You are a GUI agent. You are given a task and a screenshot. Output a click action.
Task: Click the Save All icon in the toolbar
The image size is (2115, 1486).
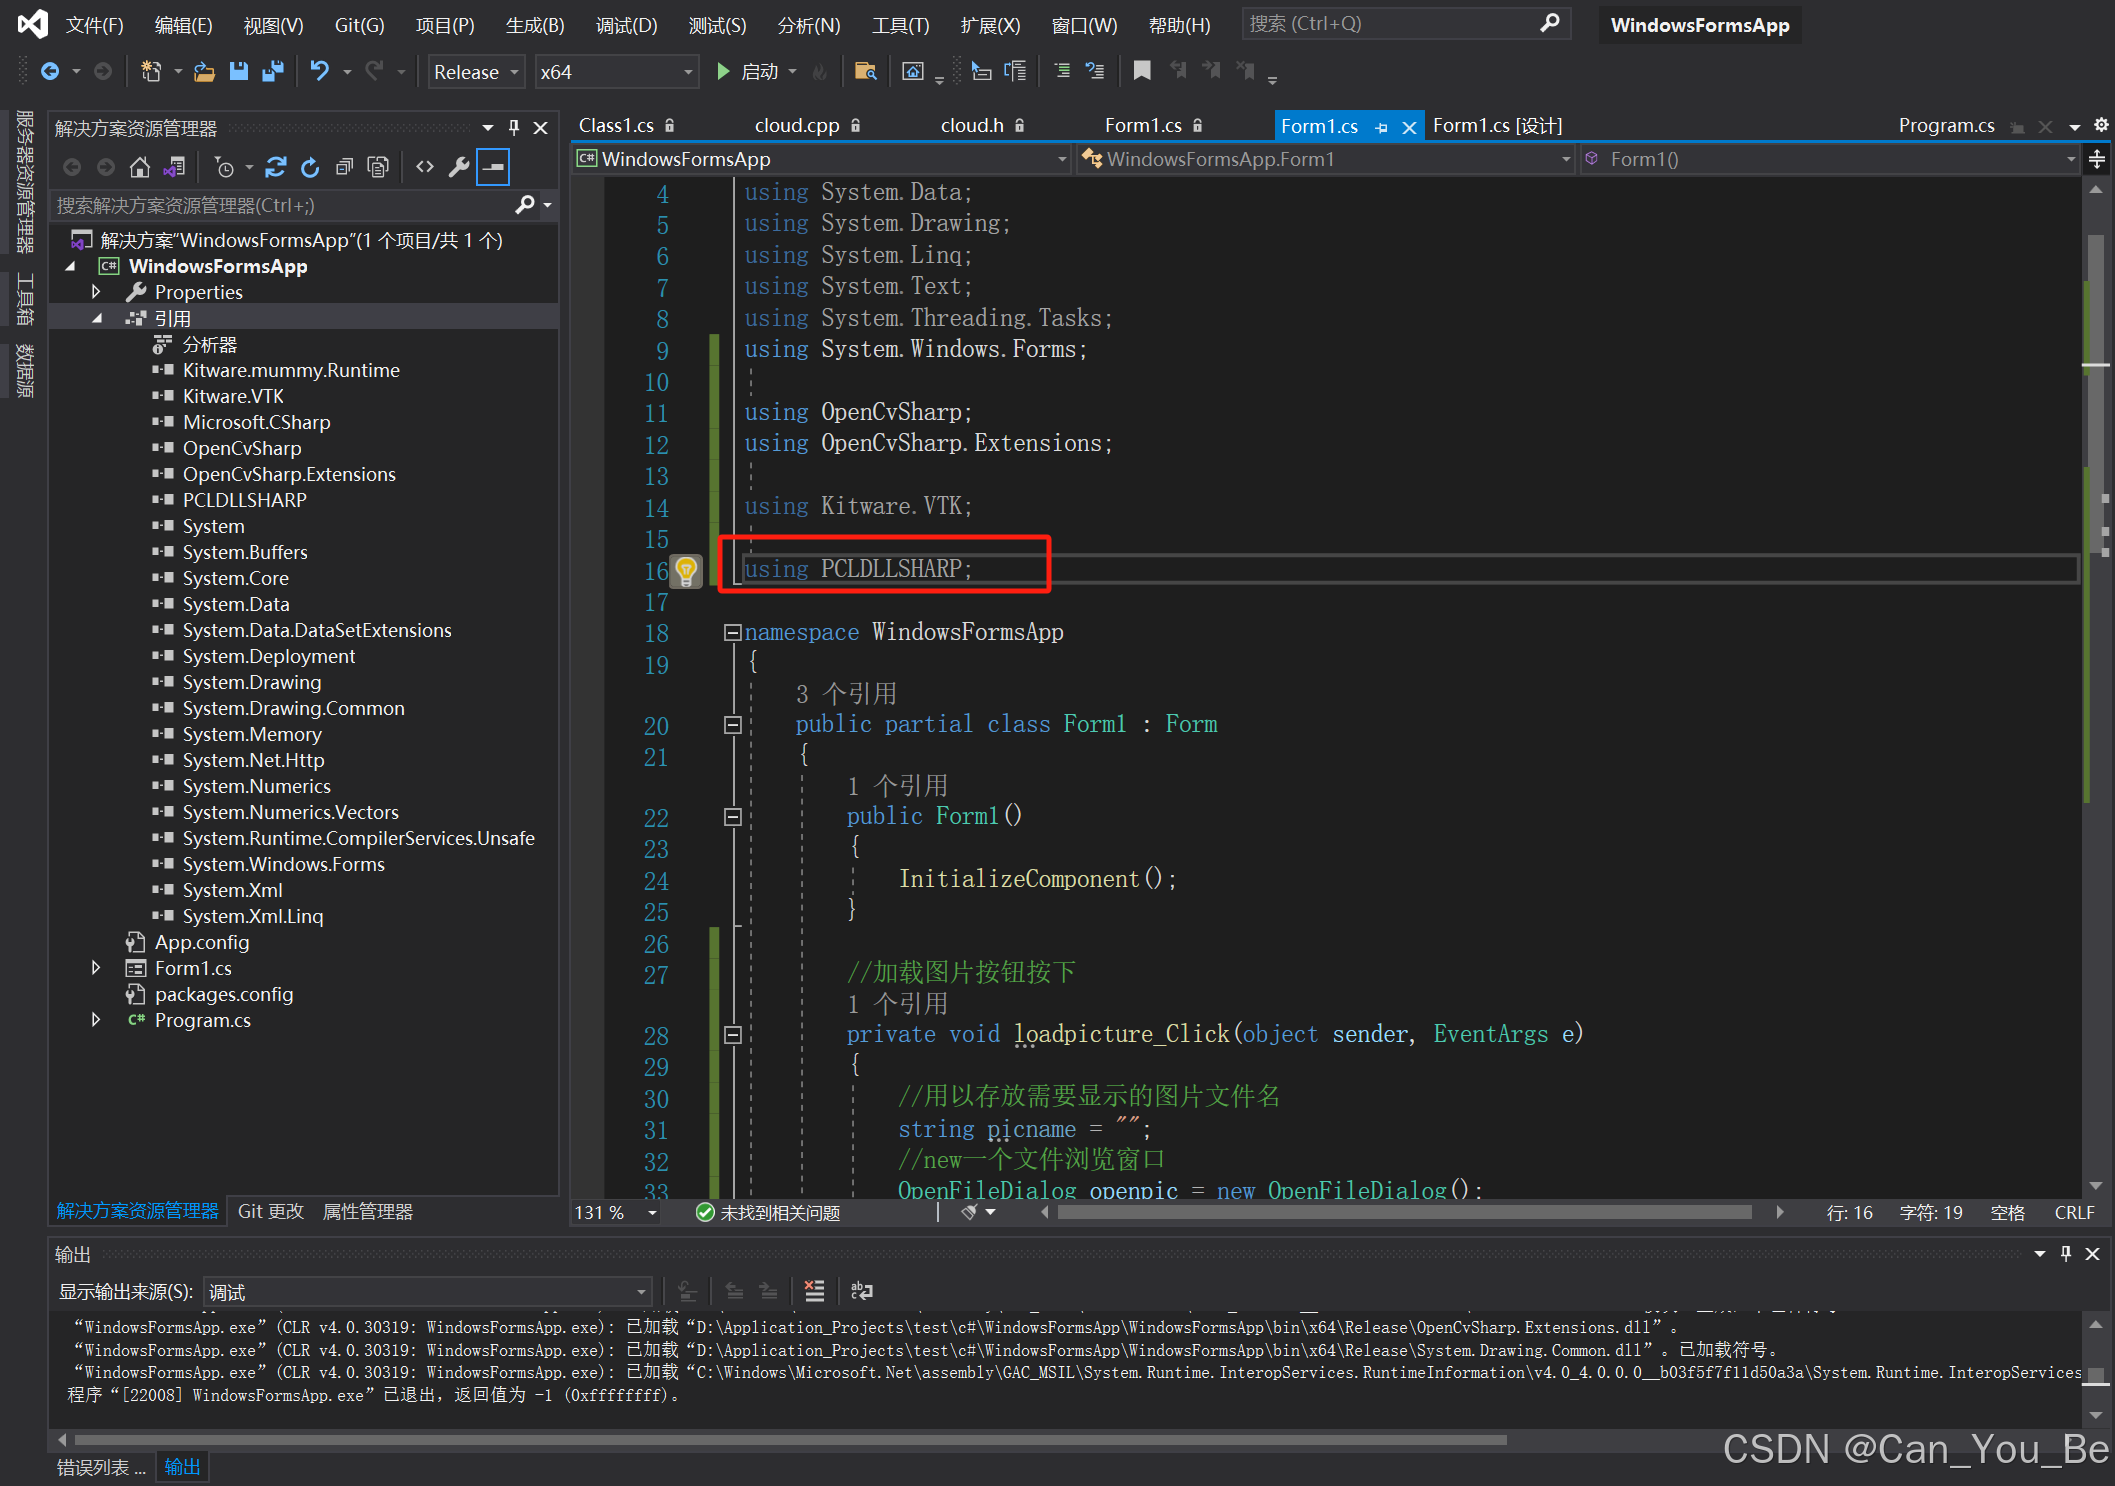pyautogui.click(x=270, y=71)
